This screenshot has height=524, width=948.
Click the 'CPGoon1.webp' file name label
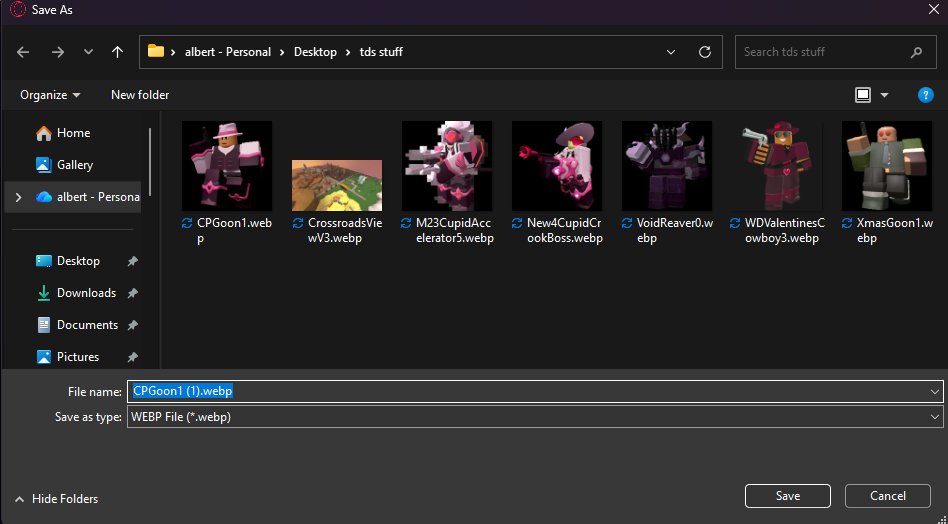coord(235,230)
